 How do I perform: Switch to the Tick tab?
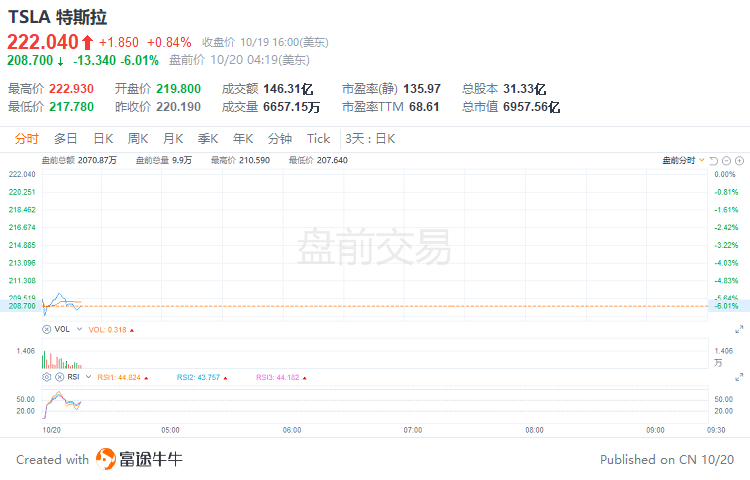pyautogui.click(x=319, y=139)
